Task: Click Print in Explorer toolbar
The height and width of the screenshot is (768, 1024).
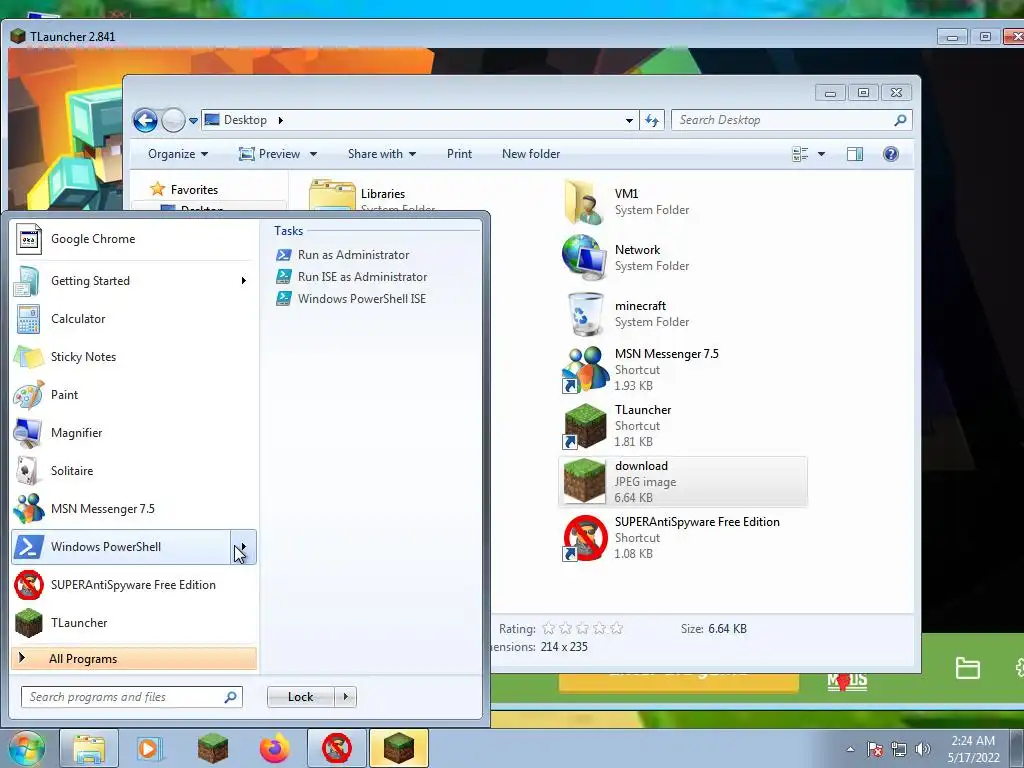Action: [459, 154]
